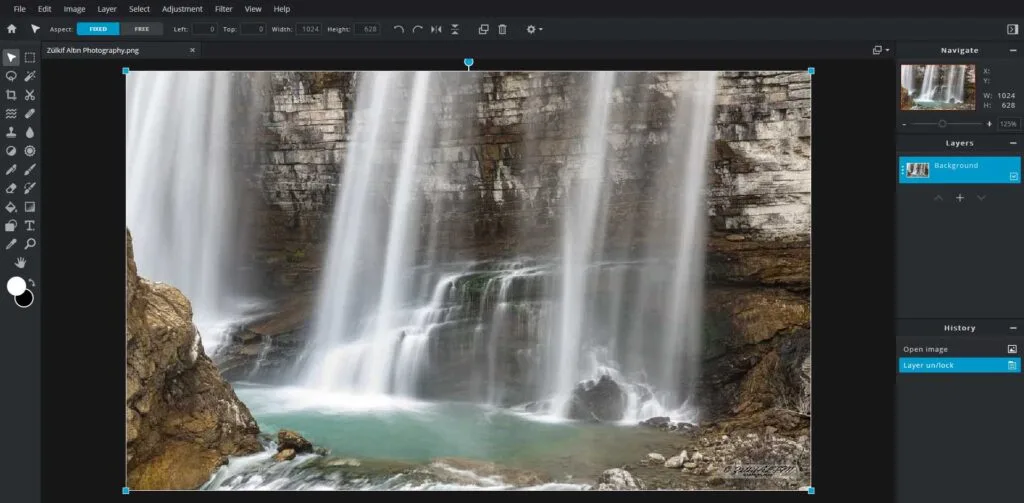Open the Help menu
Image resolution: width=1024 pixels, height=503 pixels.
coord(282,9)
